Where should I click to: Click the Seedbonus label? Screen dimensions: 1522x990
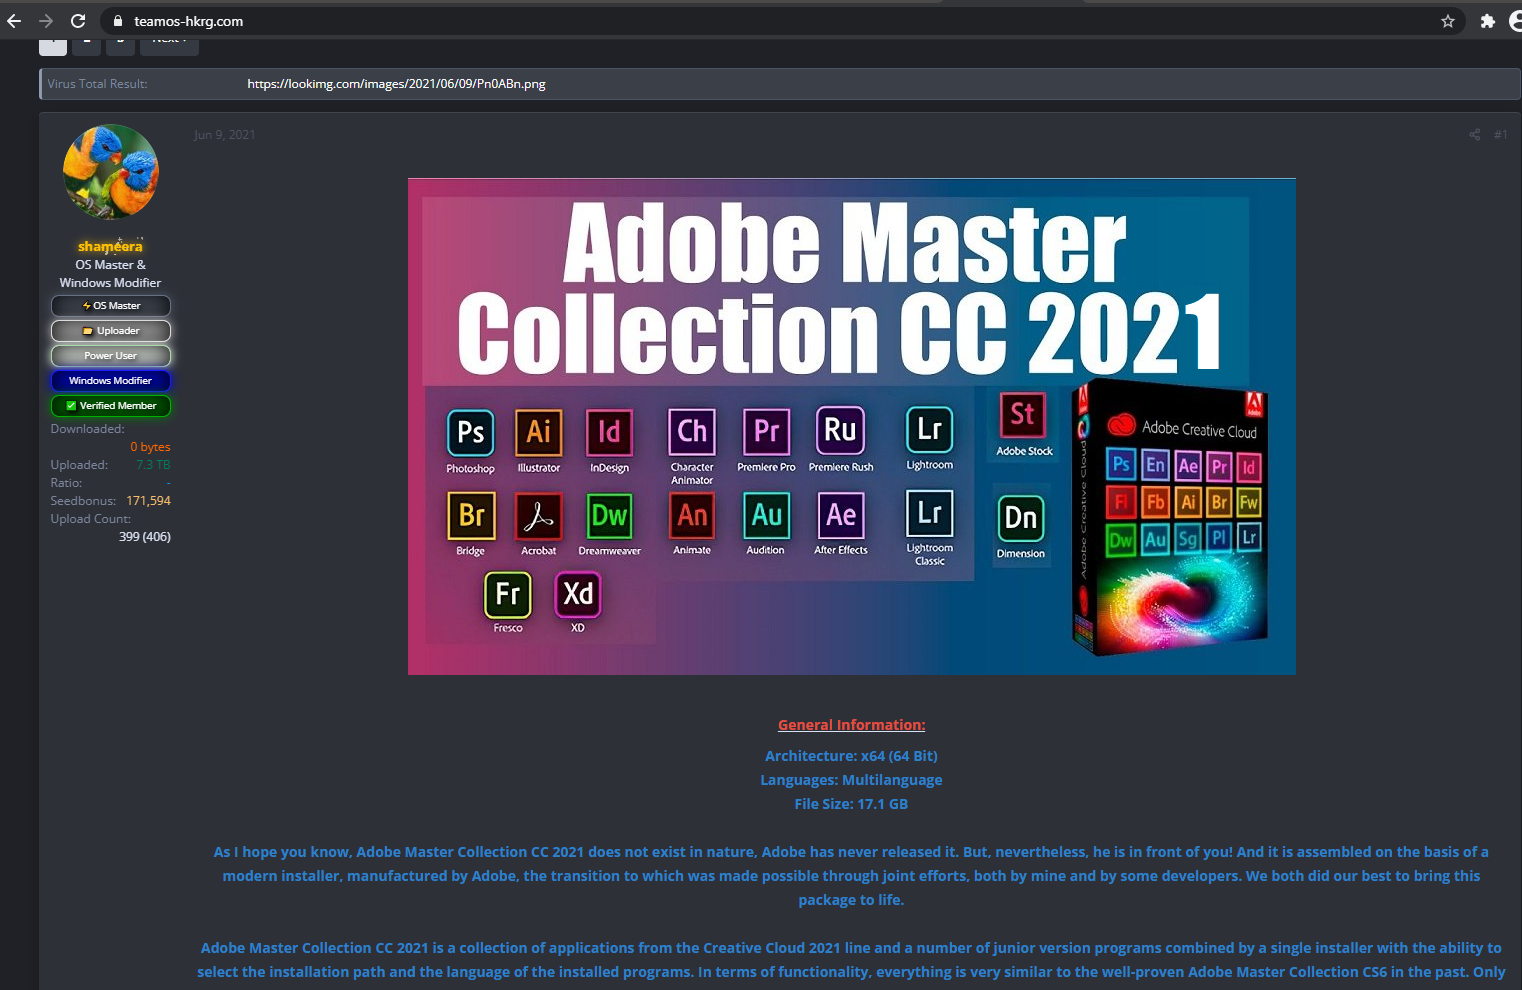click(83, 501)
